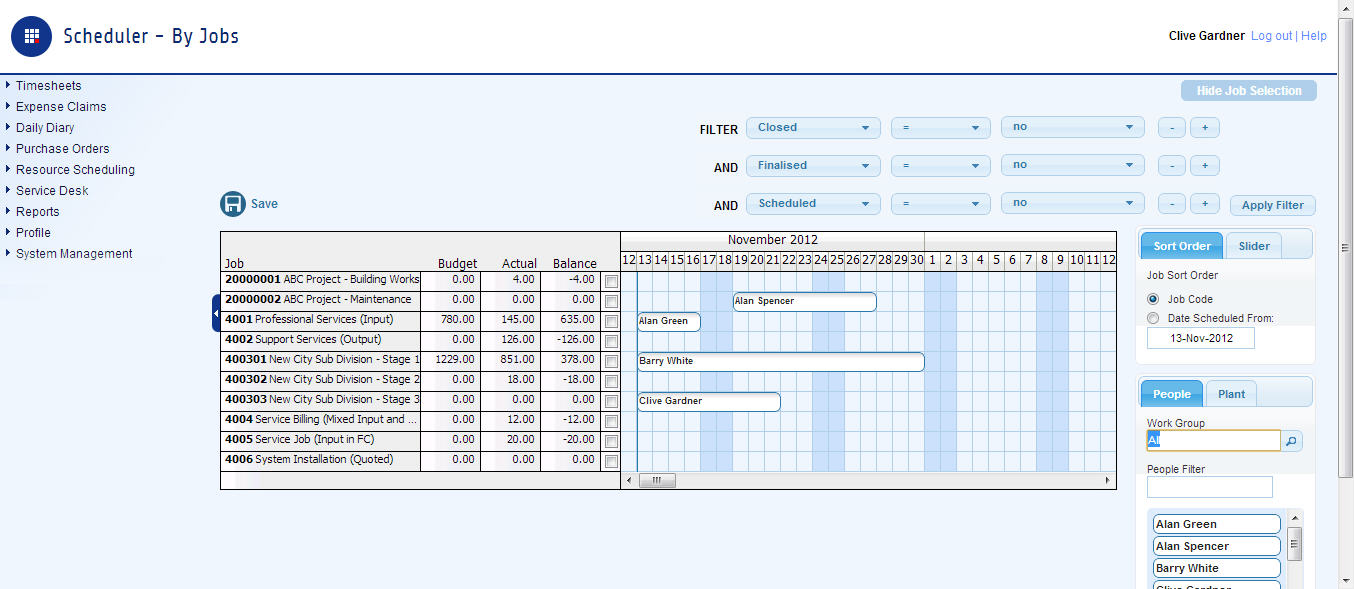The height and width of the screenshot is (589, 1354).
Task: Add filter after Closed row with plus
Action: point(1205,128)
